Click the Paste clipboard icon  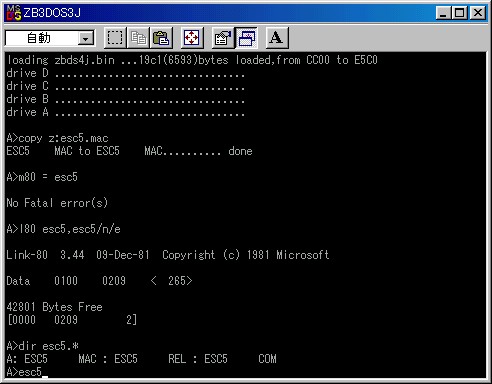pos(161,38)
